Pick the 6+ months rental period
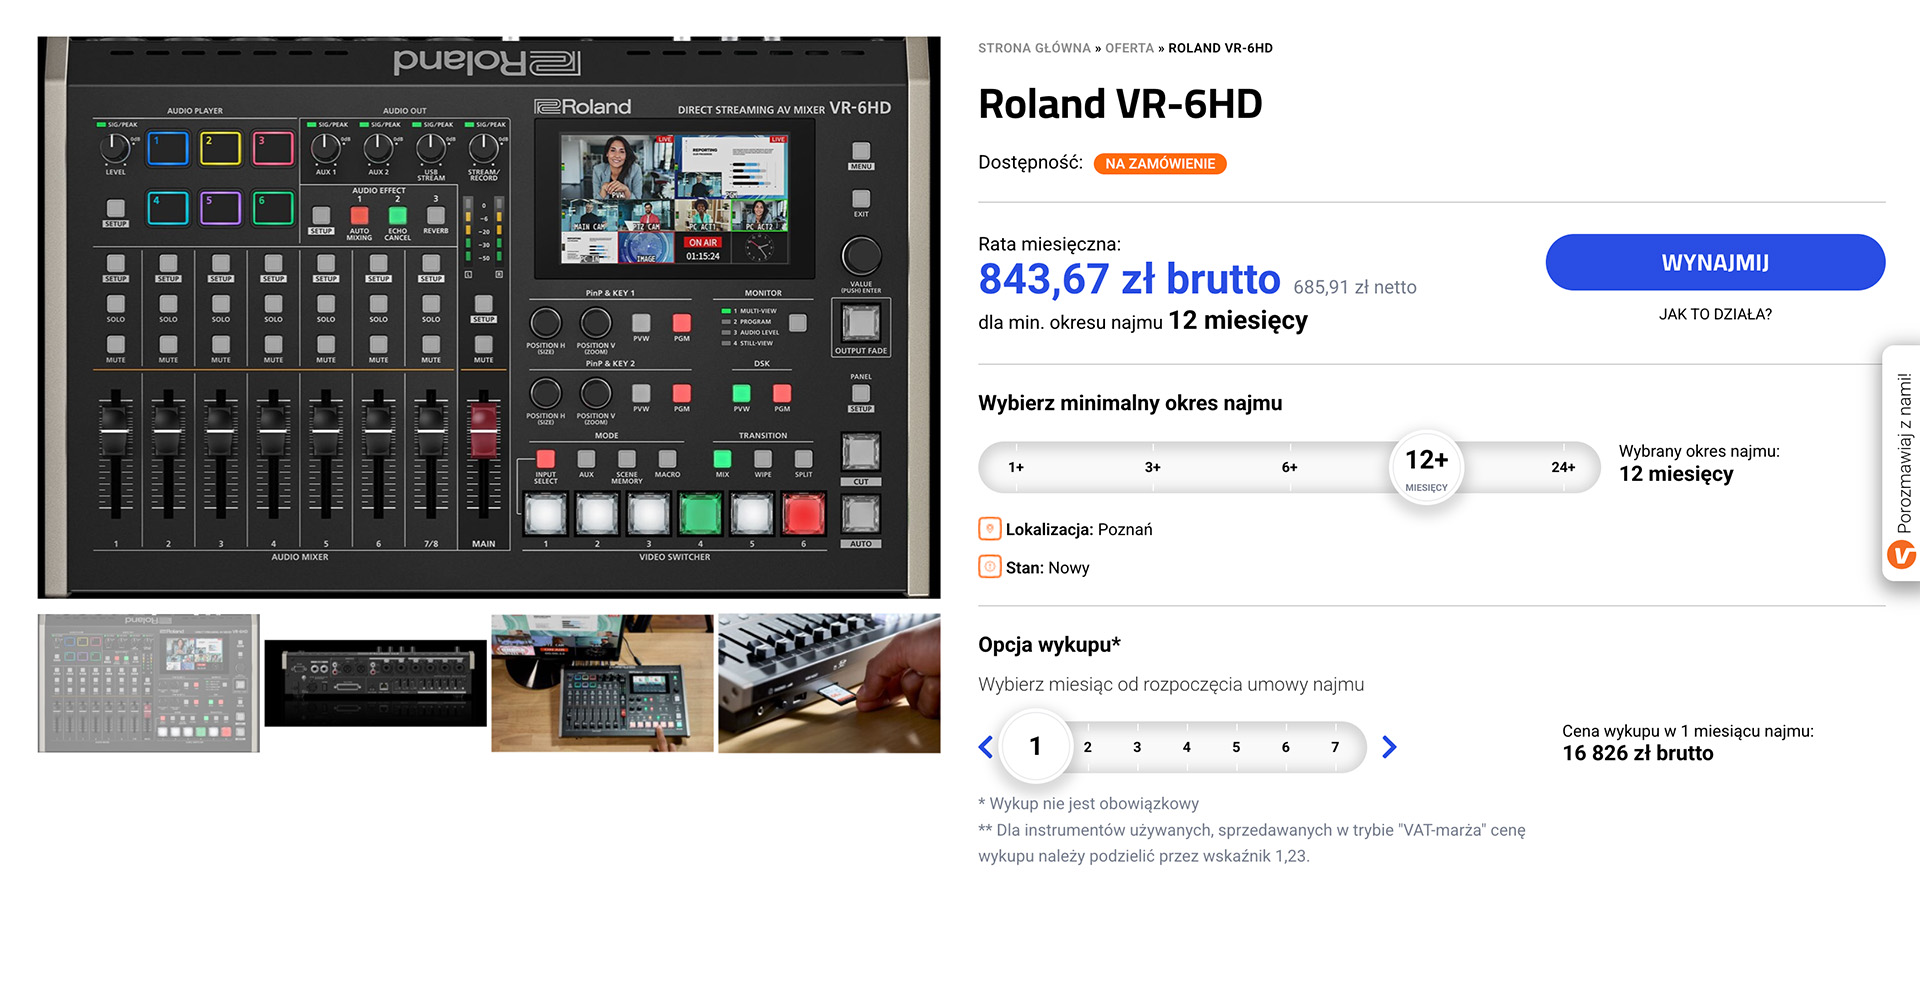The image size is (1920, 983). tap(1289, 467)
